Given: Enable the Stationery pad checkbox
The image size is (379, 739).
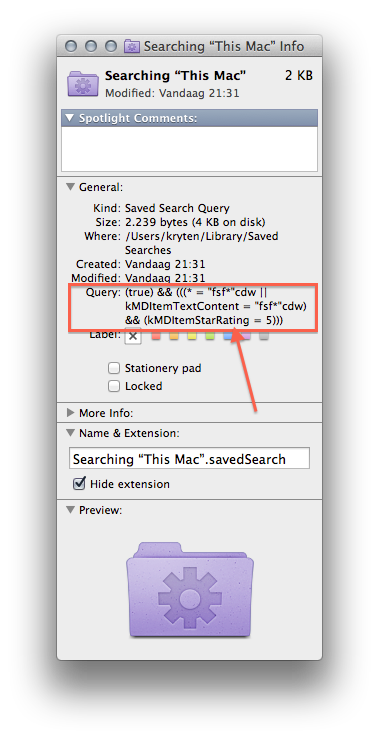Looking at the screenshot, I should click(114, 368).
